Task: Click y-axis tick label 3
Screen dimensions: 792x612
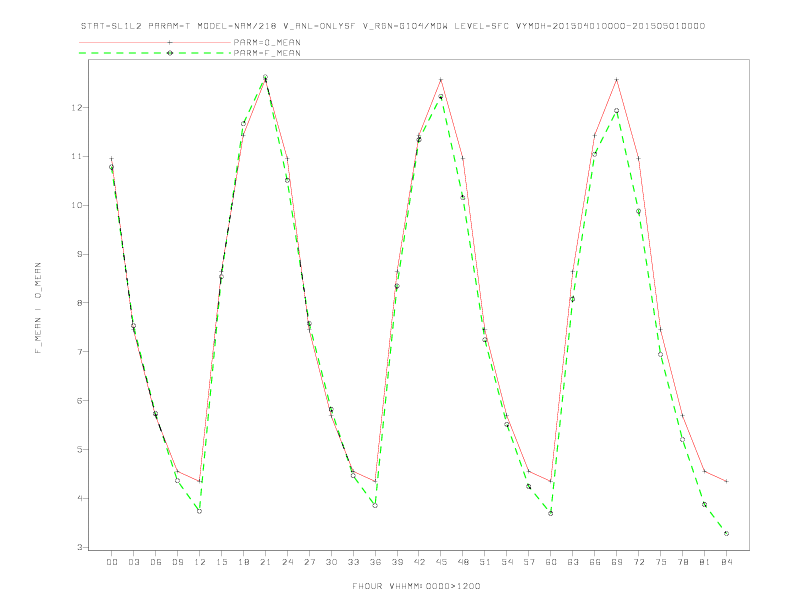Action: point(80,547)
